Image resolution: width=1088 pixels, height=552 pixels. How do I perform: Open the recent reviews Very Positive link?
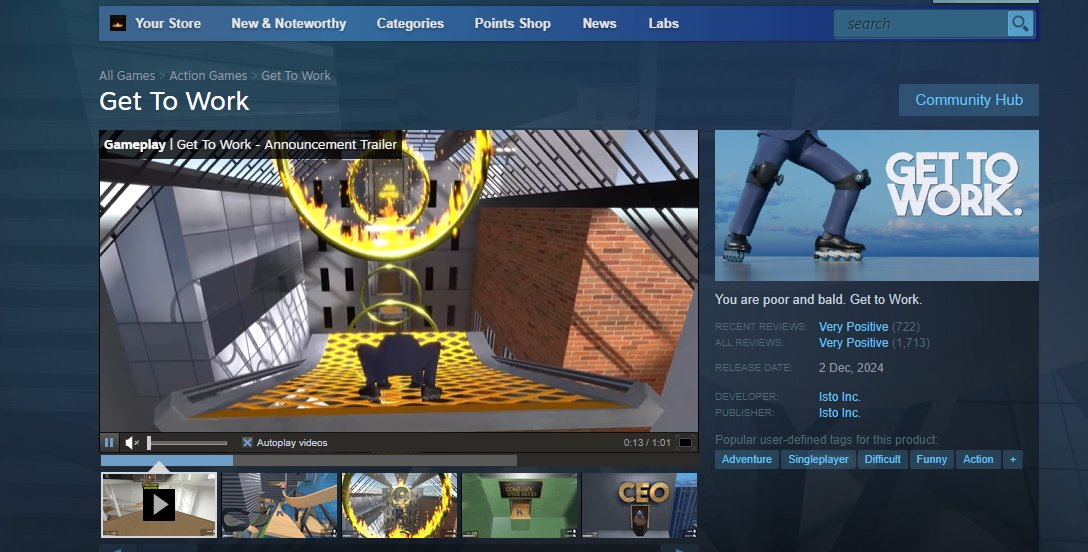click(x=853, y=327)
